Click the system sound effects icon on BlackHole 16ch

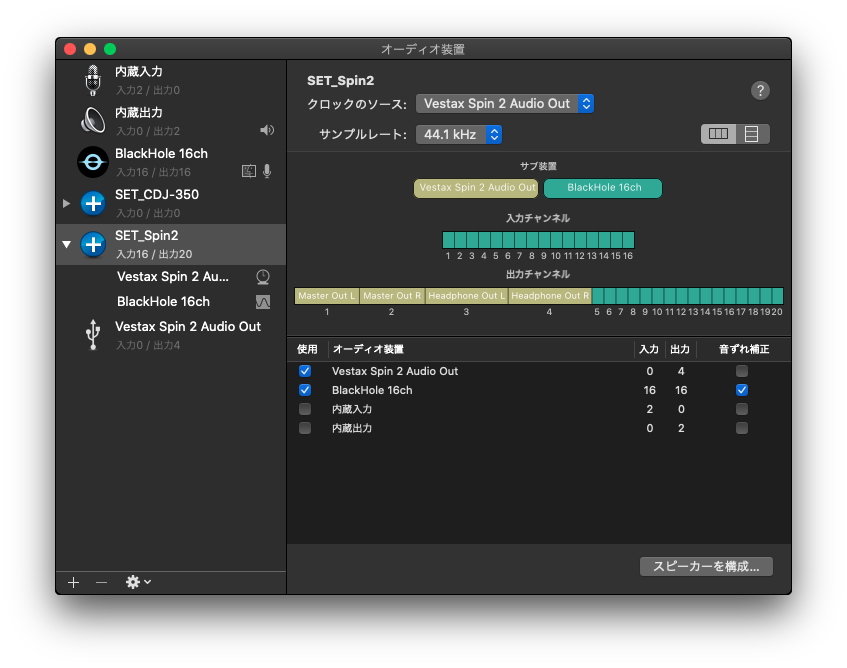248,171
